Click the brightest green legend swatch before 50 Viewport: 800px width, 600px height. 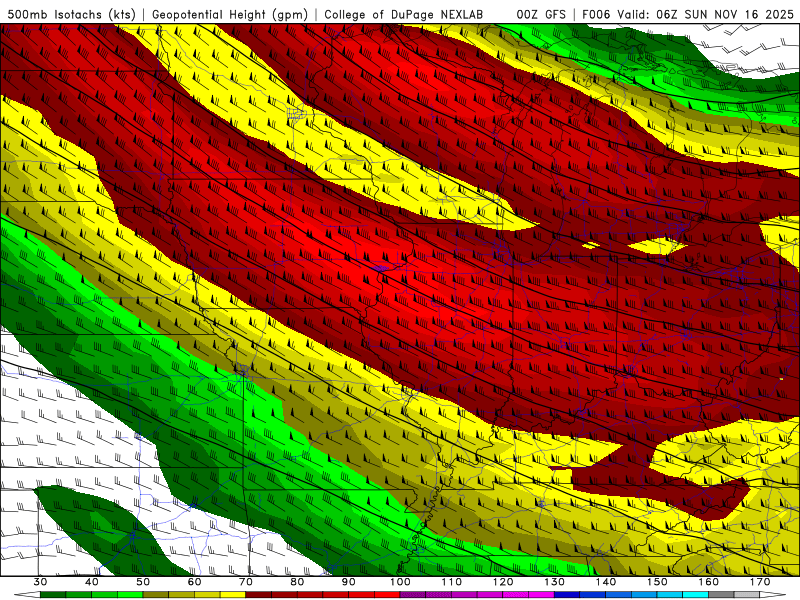[130, 595]
